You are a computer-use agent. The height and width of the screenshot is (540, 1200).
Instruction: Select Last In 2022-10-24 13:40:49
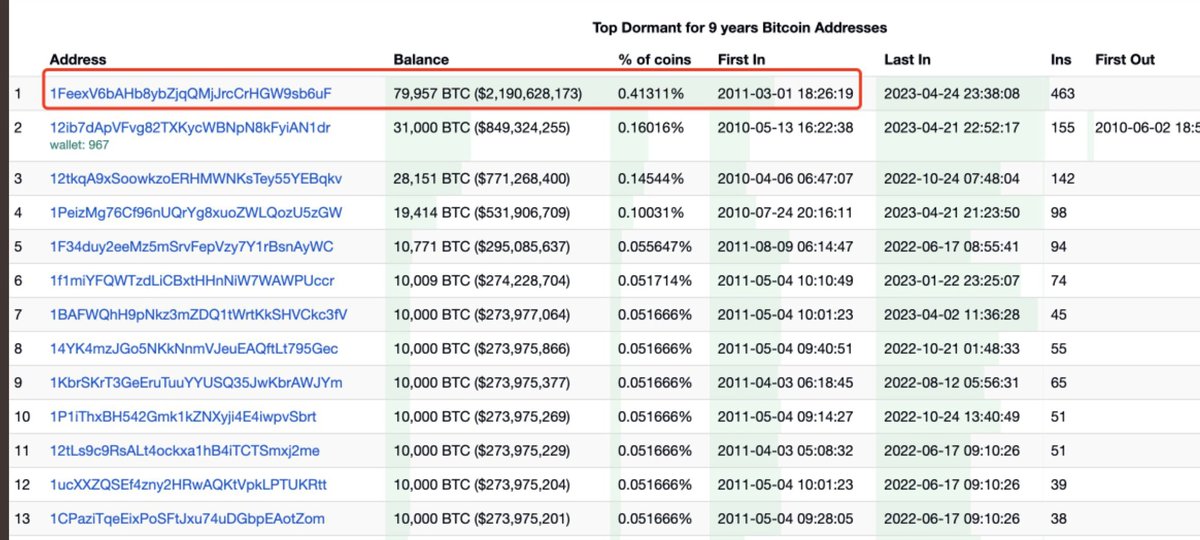point(952,417)
